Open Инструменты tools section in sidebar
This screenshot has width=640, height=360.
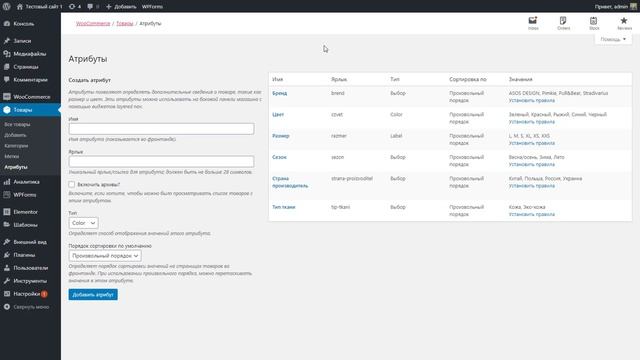[x=30, y=281]
